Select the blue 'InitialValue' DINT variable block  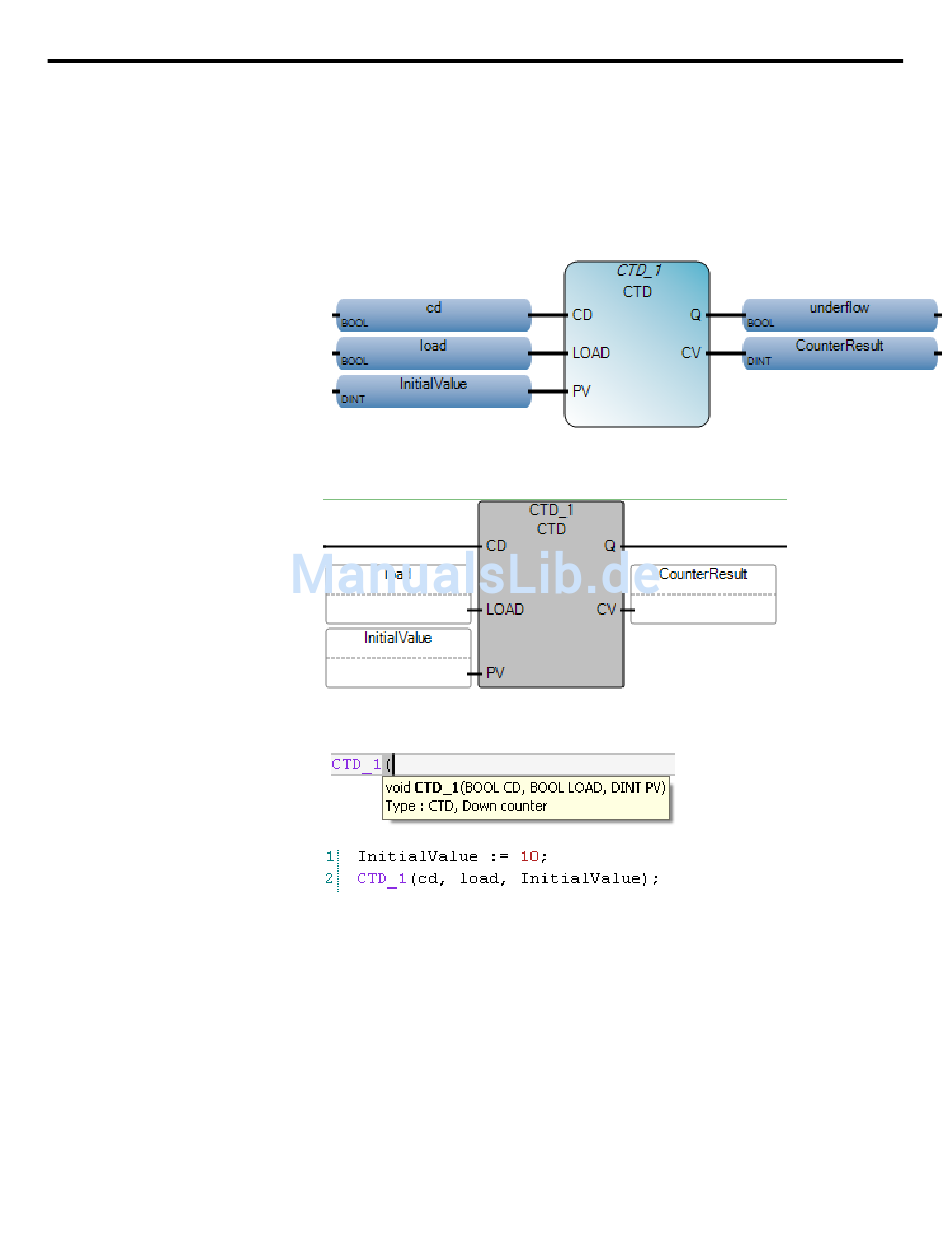tap(433, 391)
